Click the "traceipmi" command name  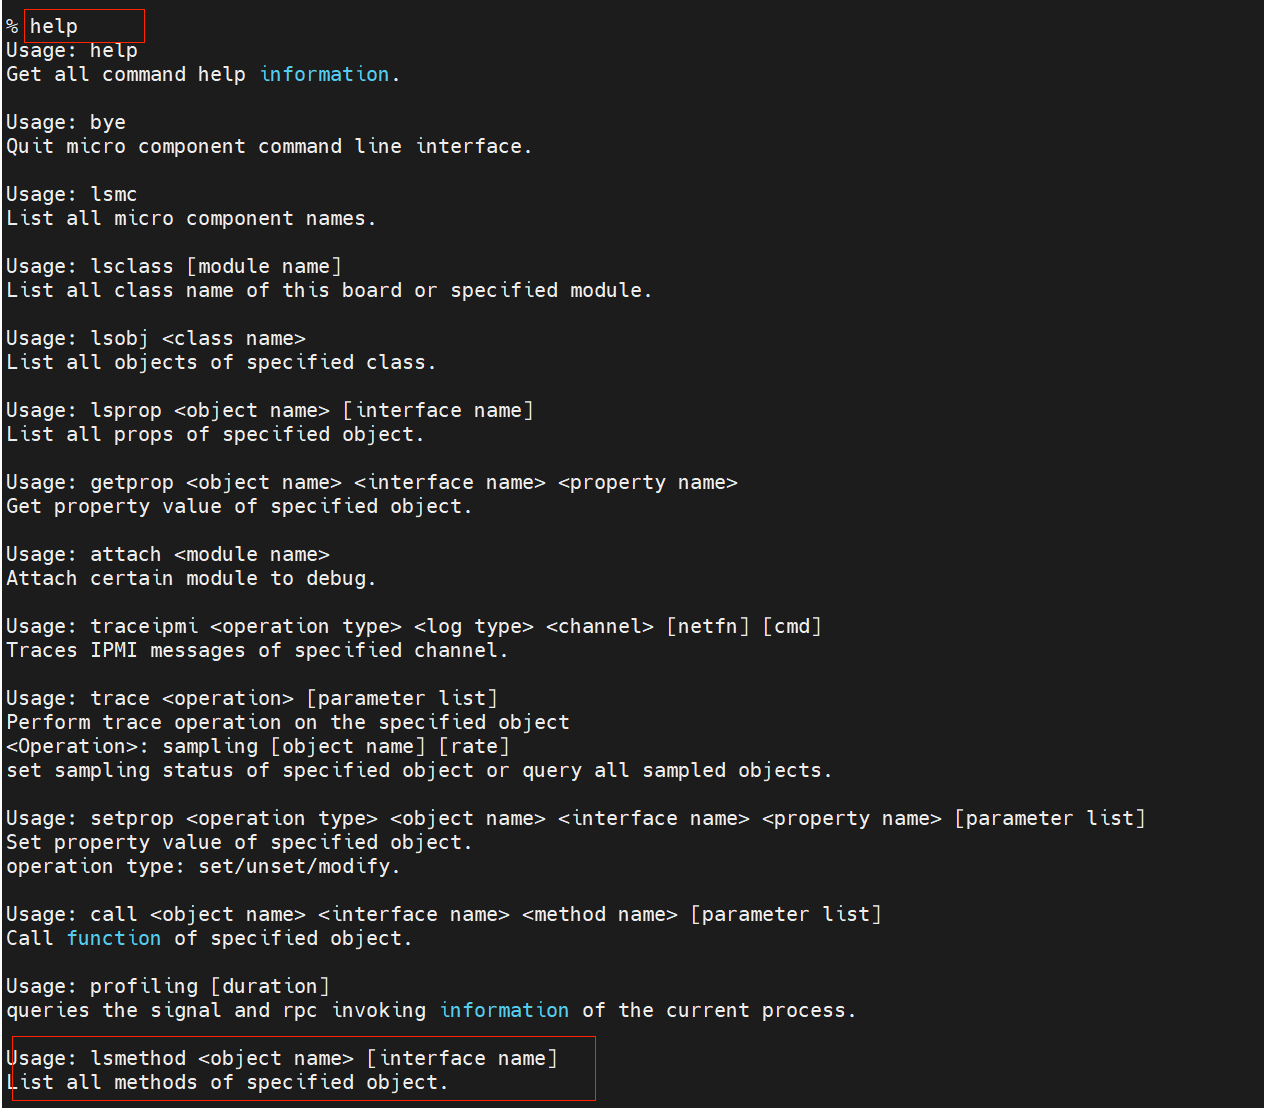[x=144, y=627]
